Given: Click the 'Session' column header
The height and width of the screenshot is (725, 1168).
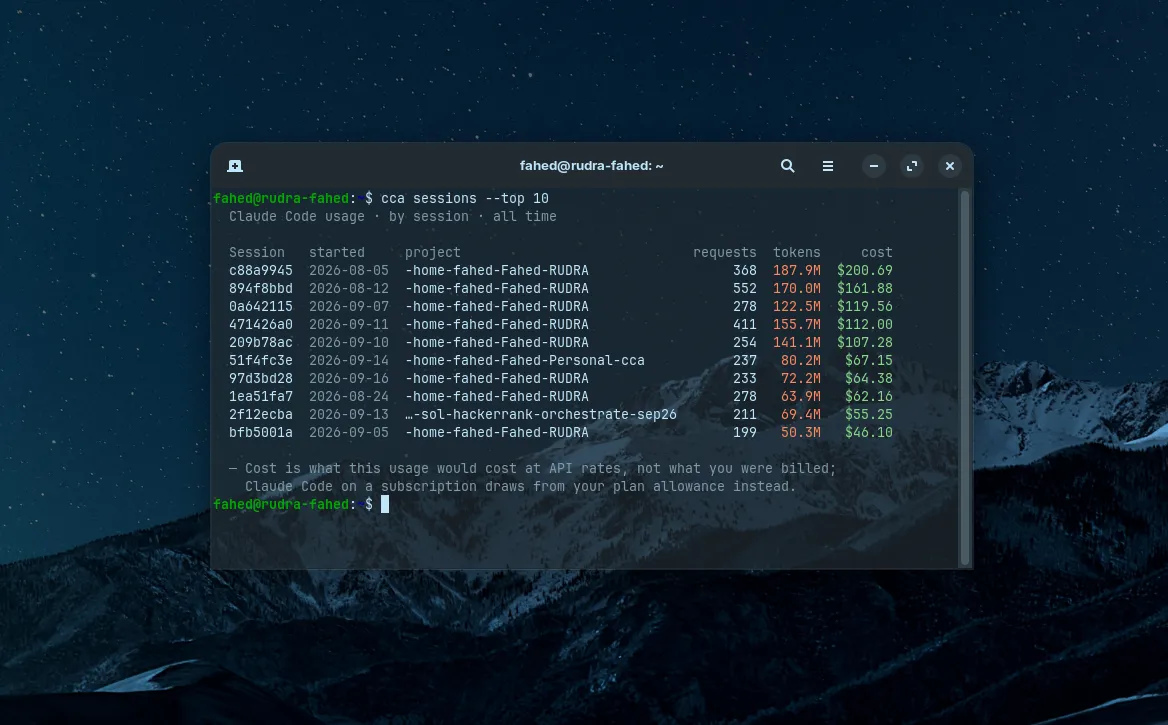Looking at the screenshot, I should coord(257,253).
